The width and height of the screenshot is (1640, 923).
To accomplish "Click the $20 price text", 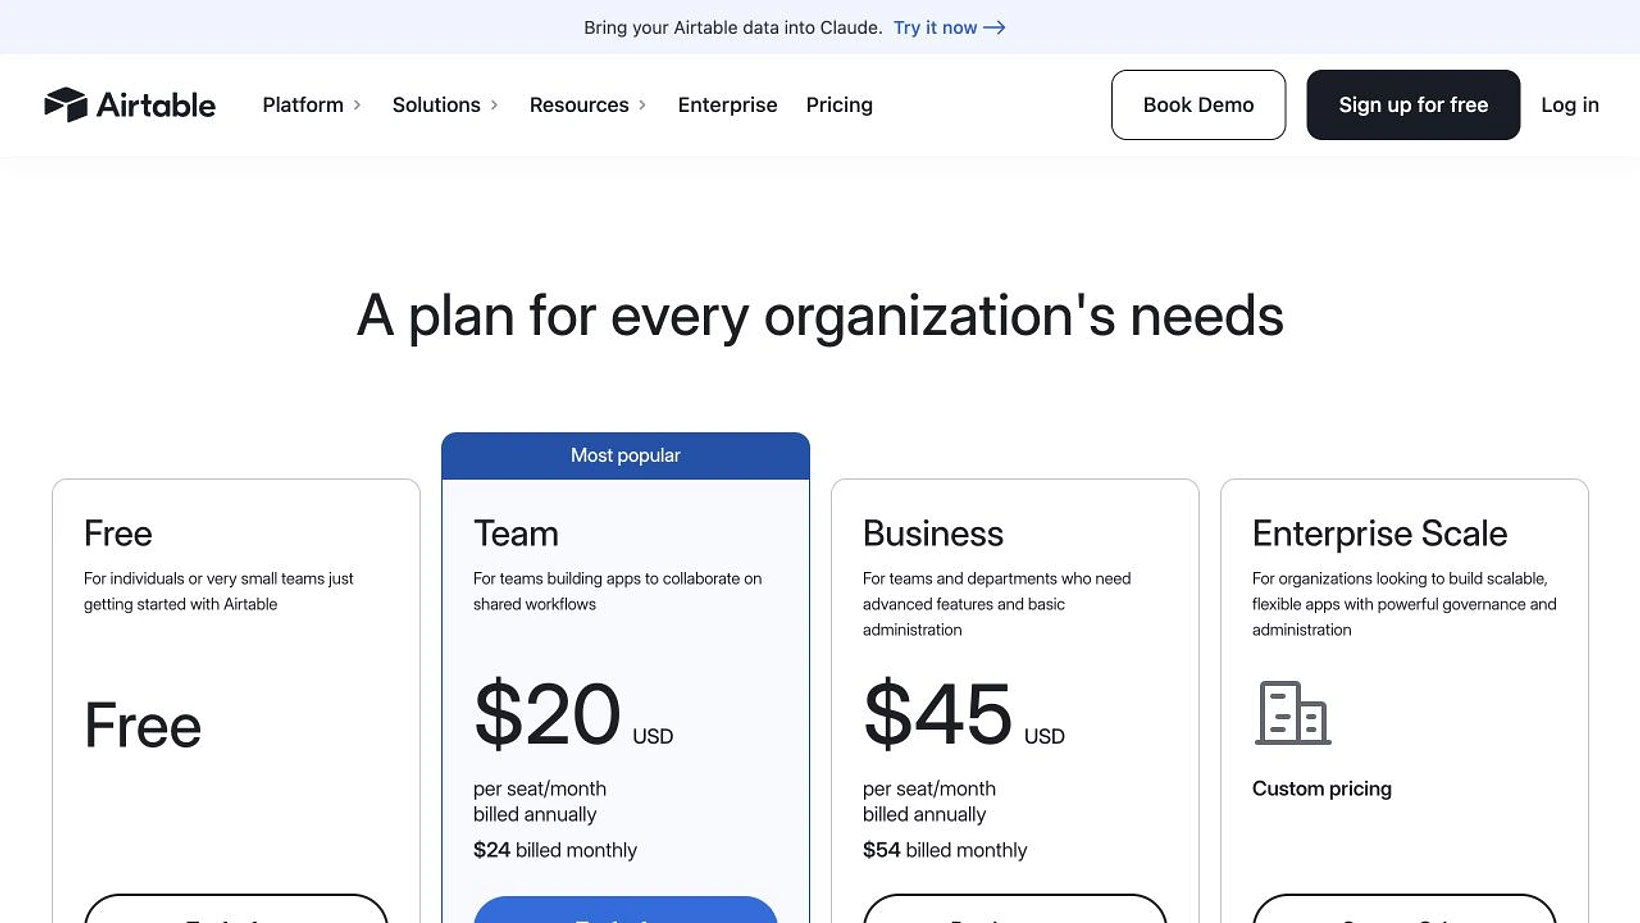I will [547, 714].
